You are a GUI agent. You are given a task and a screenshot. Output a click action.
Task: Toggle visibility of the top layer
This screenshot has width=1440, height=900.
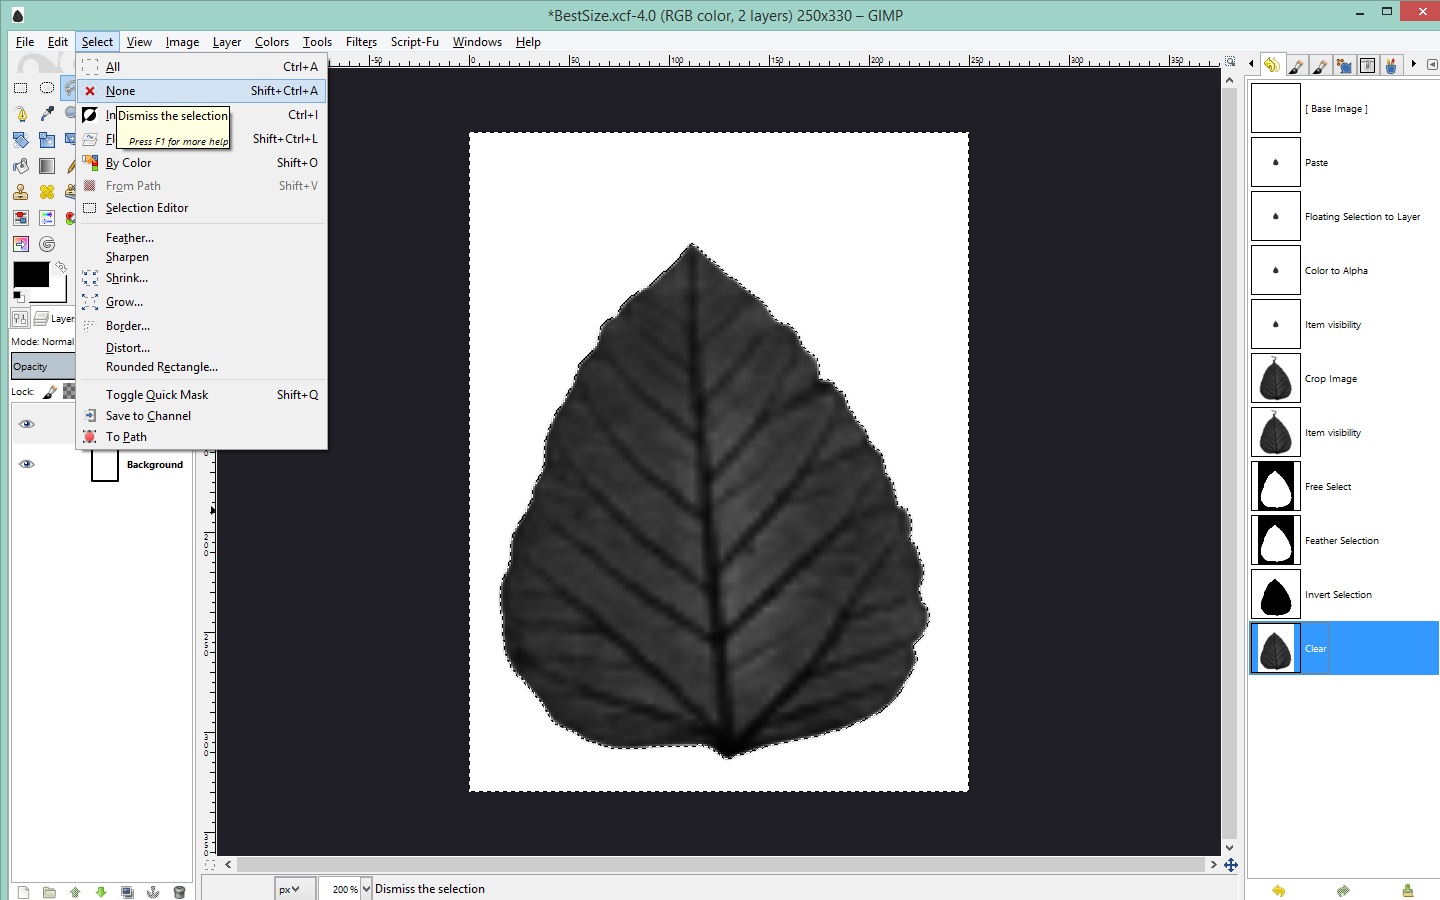click(x=27, y=424)
